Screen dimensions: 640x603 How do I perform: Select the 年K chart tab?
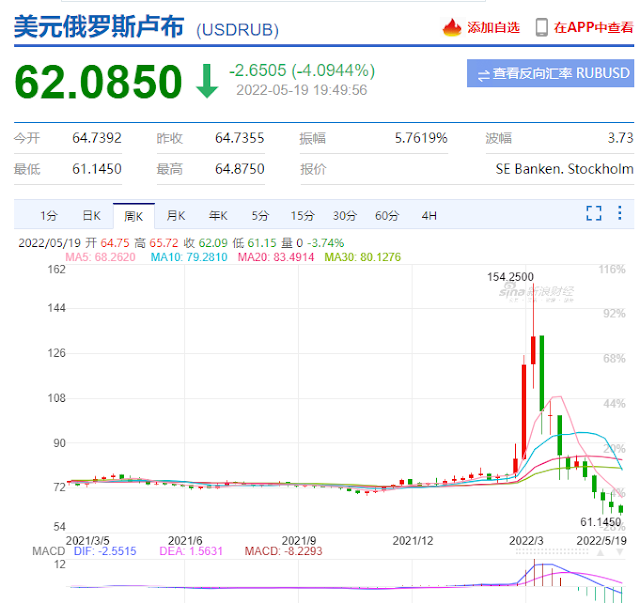(x=218, y=215)
